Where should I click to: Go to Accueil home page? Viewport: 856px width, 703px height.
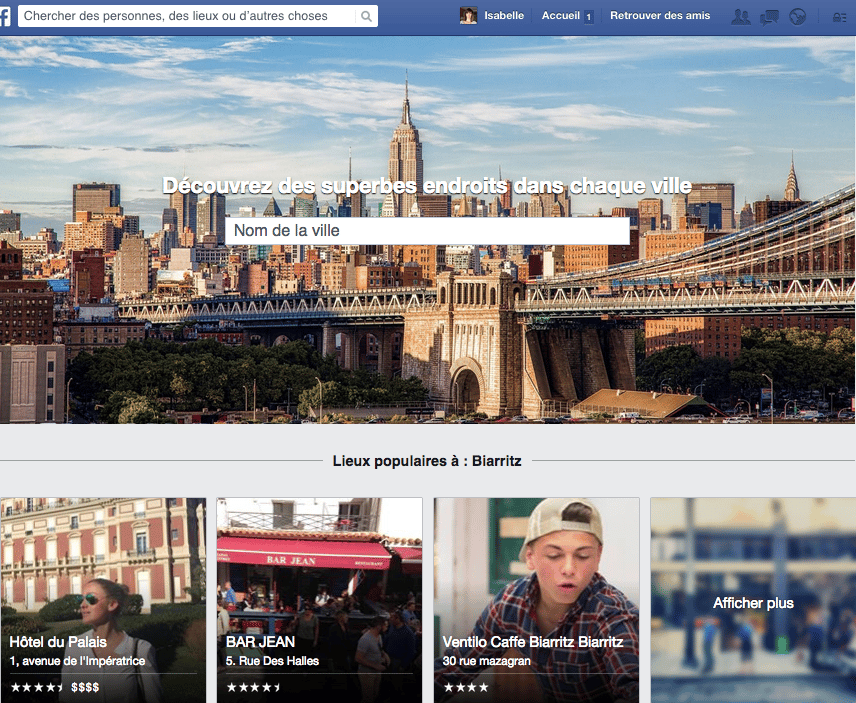click(x=560, y=16)
